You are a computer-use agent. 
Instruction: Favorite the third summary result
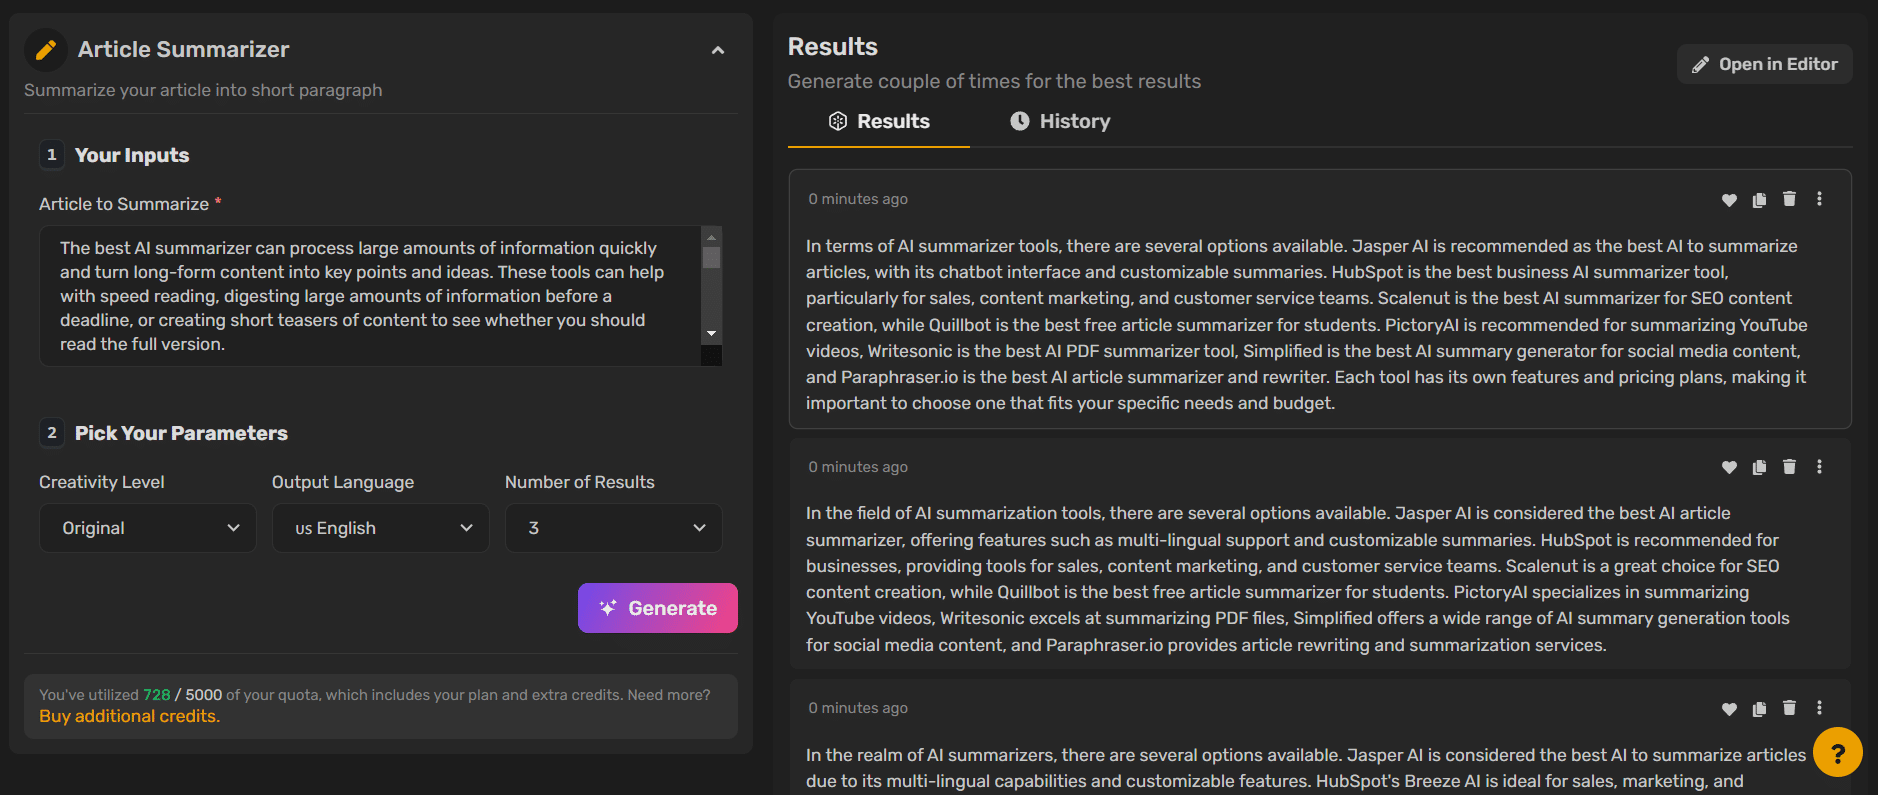coord(1729,708)
